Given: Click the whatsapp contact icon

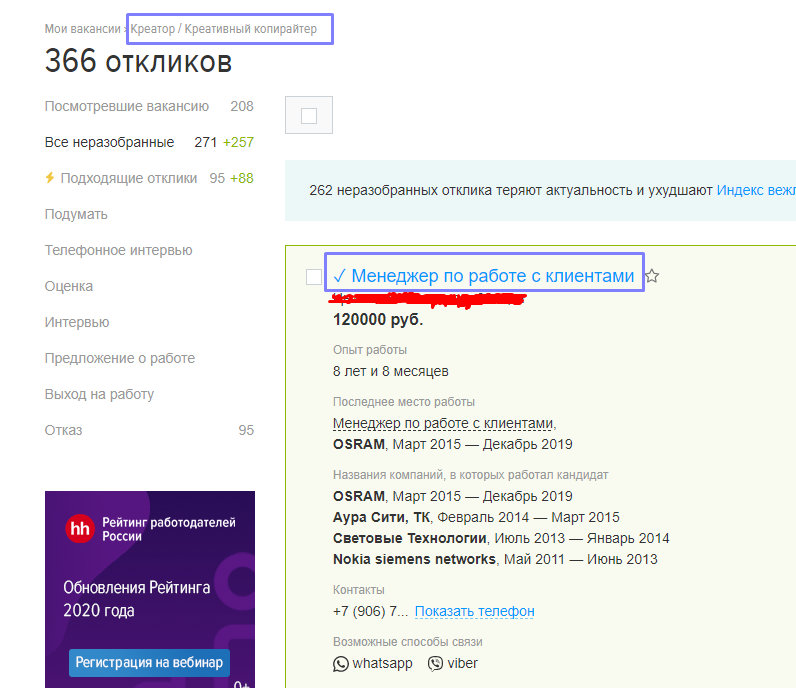Looking at the screenshot, I should [x=341, y=664].
